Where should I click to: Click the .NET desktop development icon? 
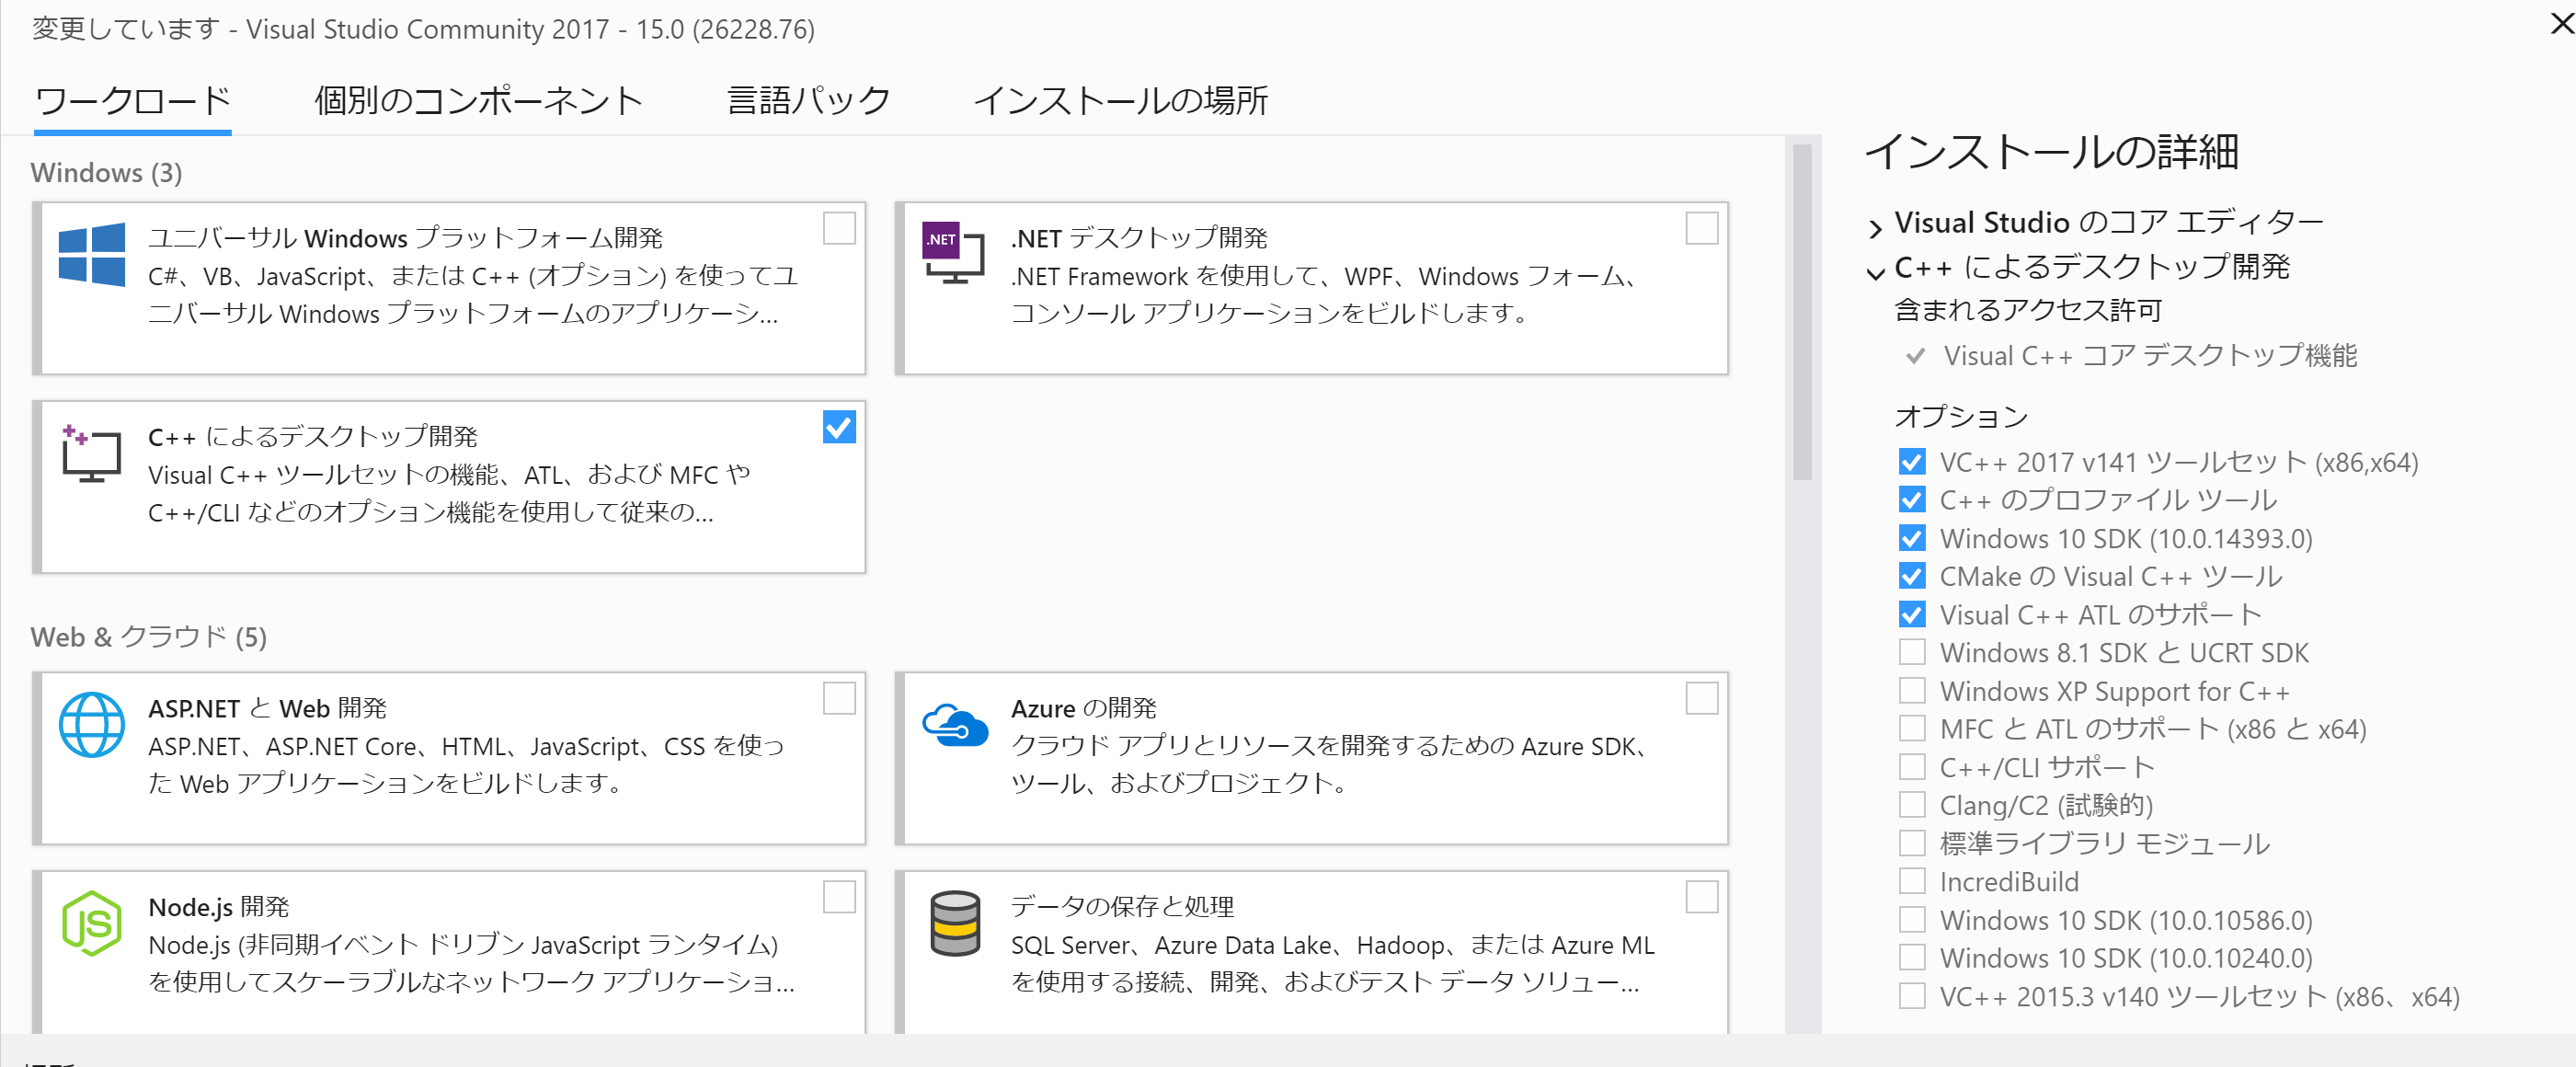[952, 252]
